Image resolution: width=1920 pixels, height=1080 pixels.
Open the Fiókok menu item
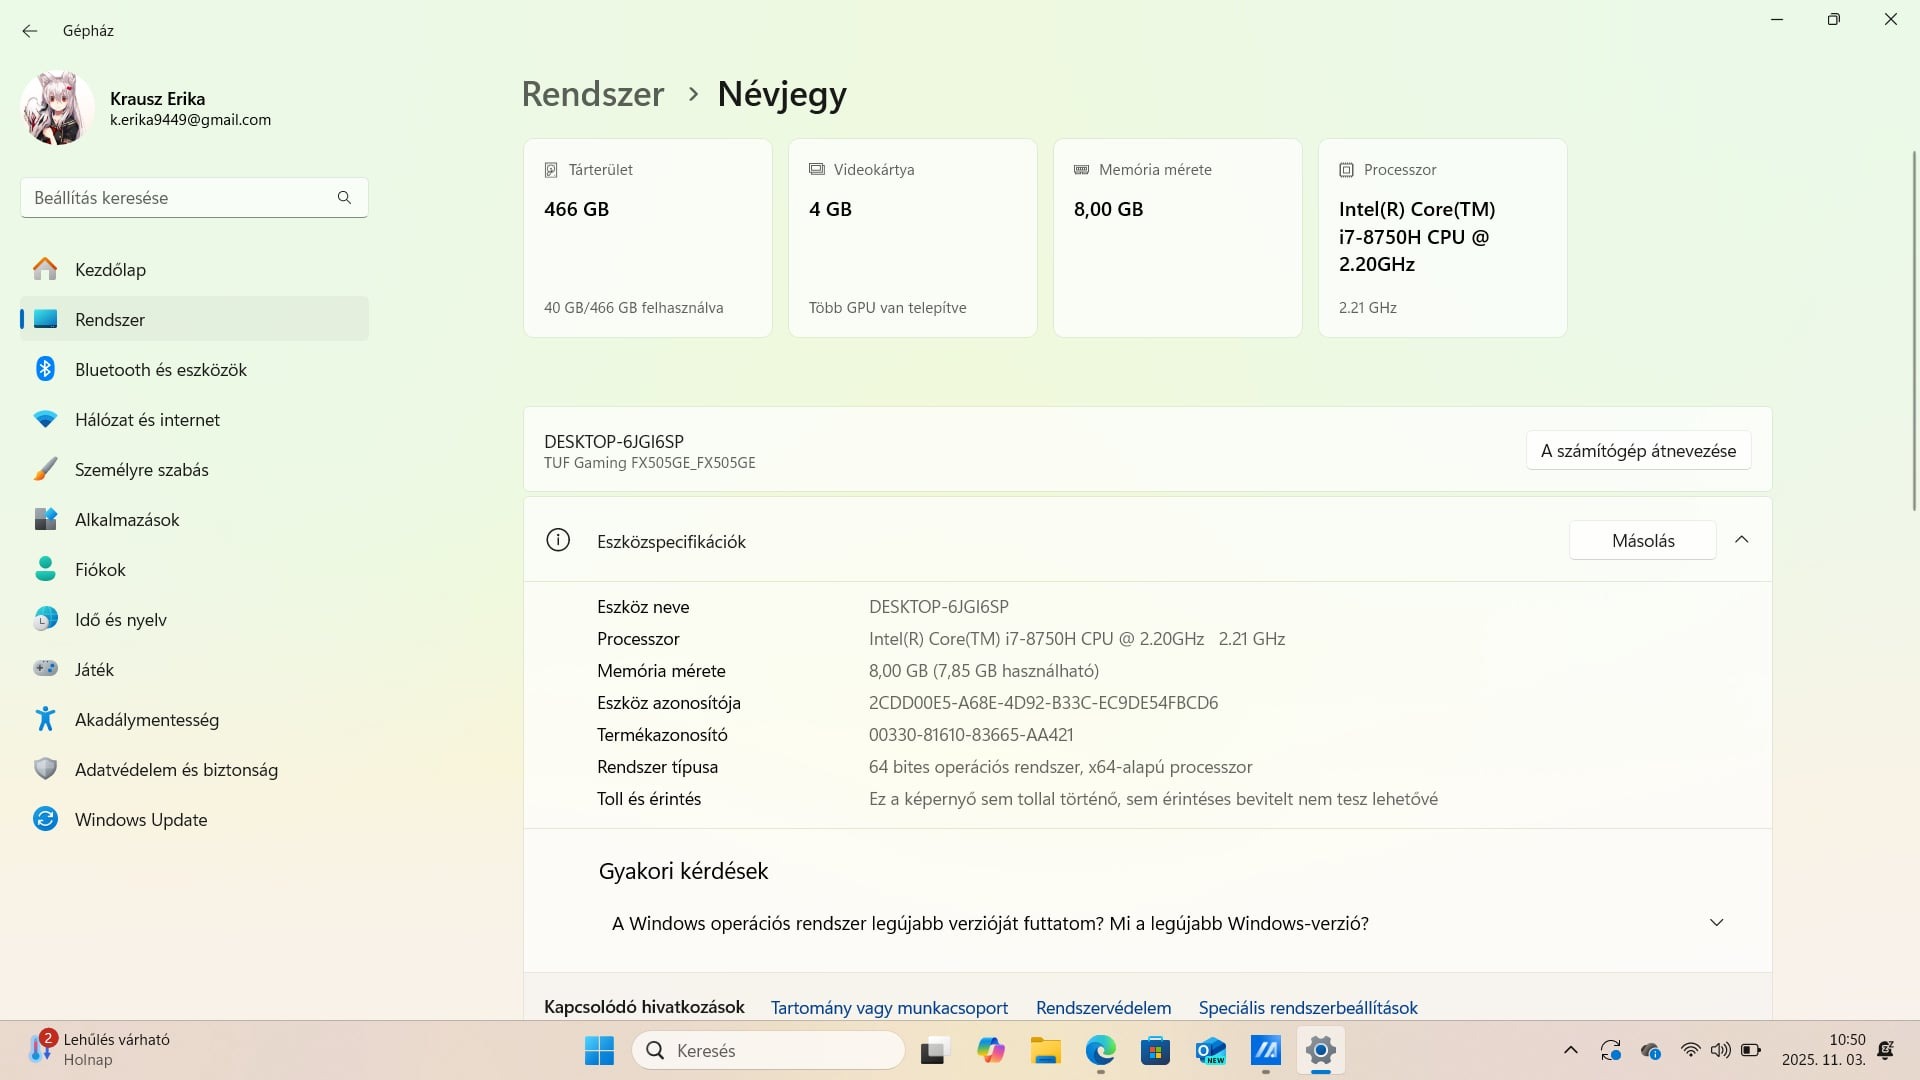pyautogui.click(x=100, y=570)
